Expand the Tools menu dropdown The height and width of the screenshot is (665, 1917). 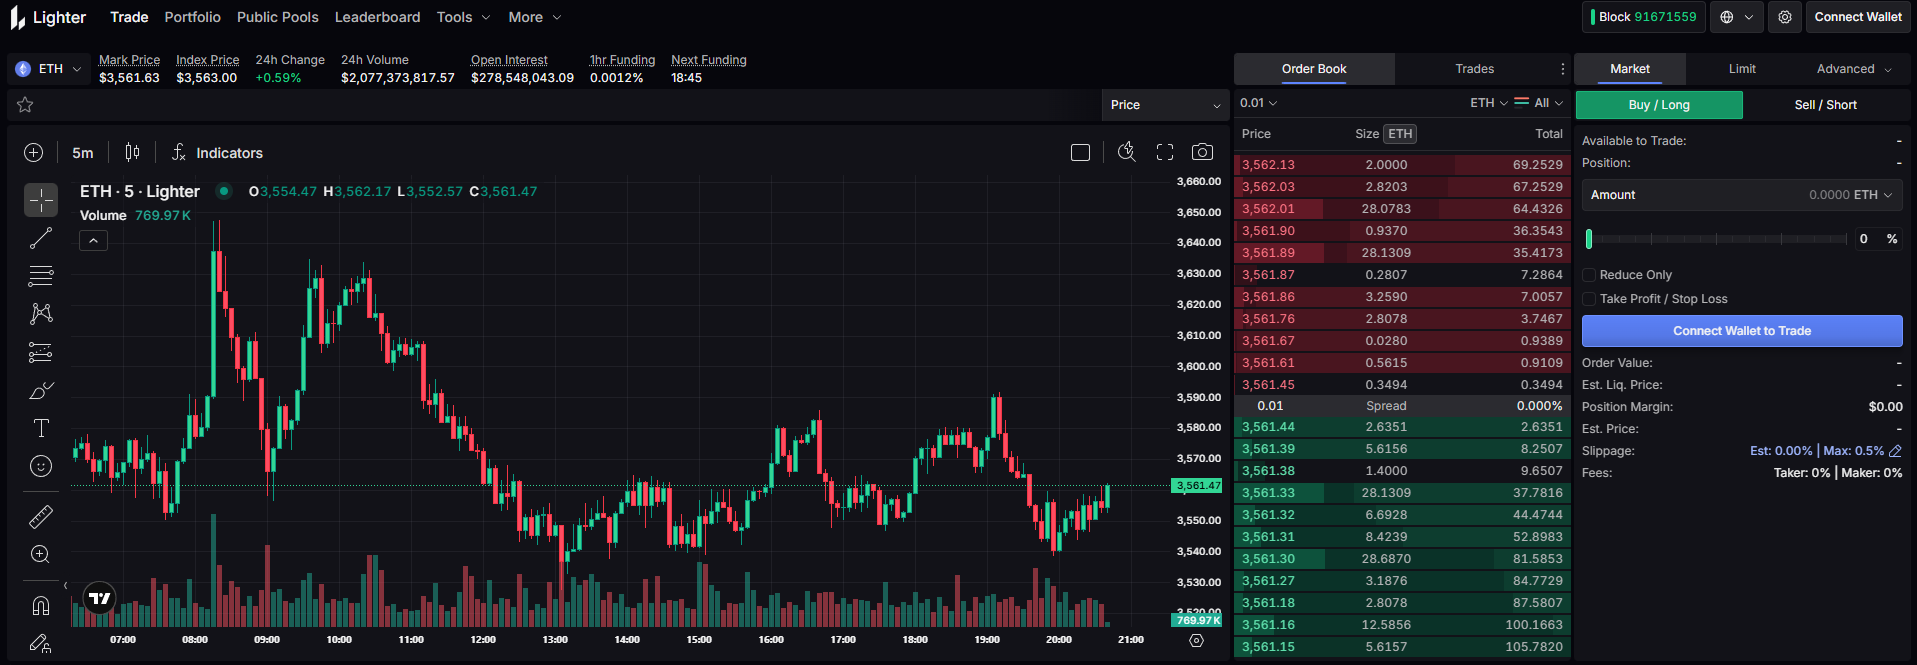463,17
